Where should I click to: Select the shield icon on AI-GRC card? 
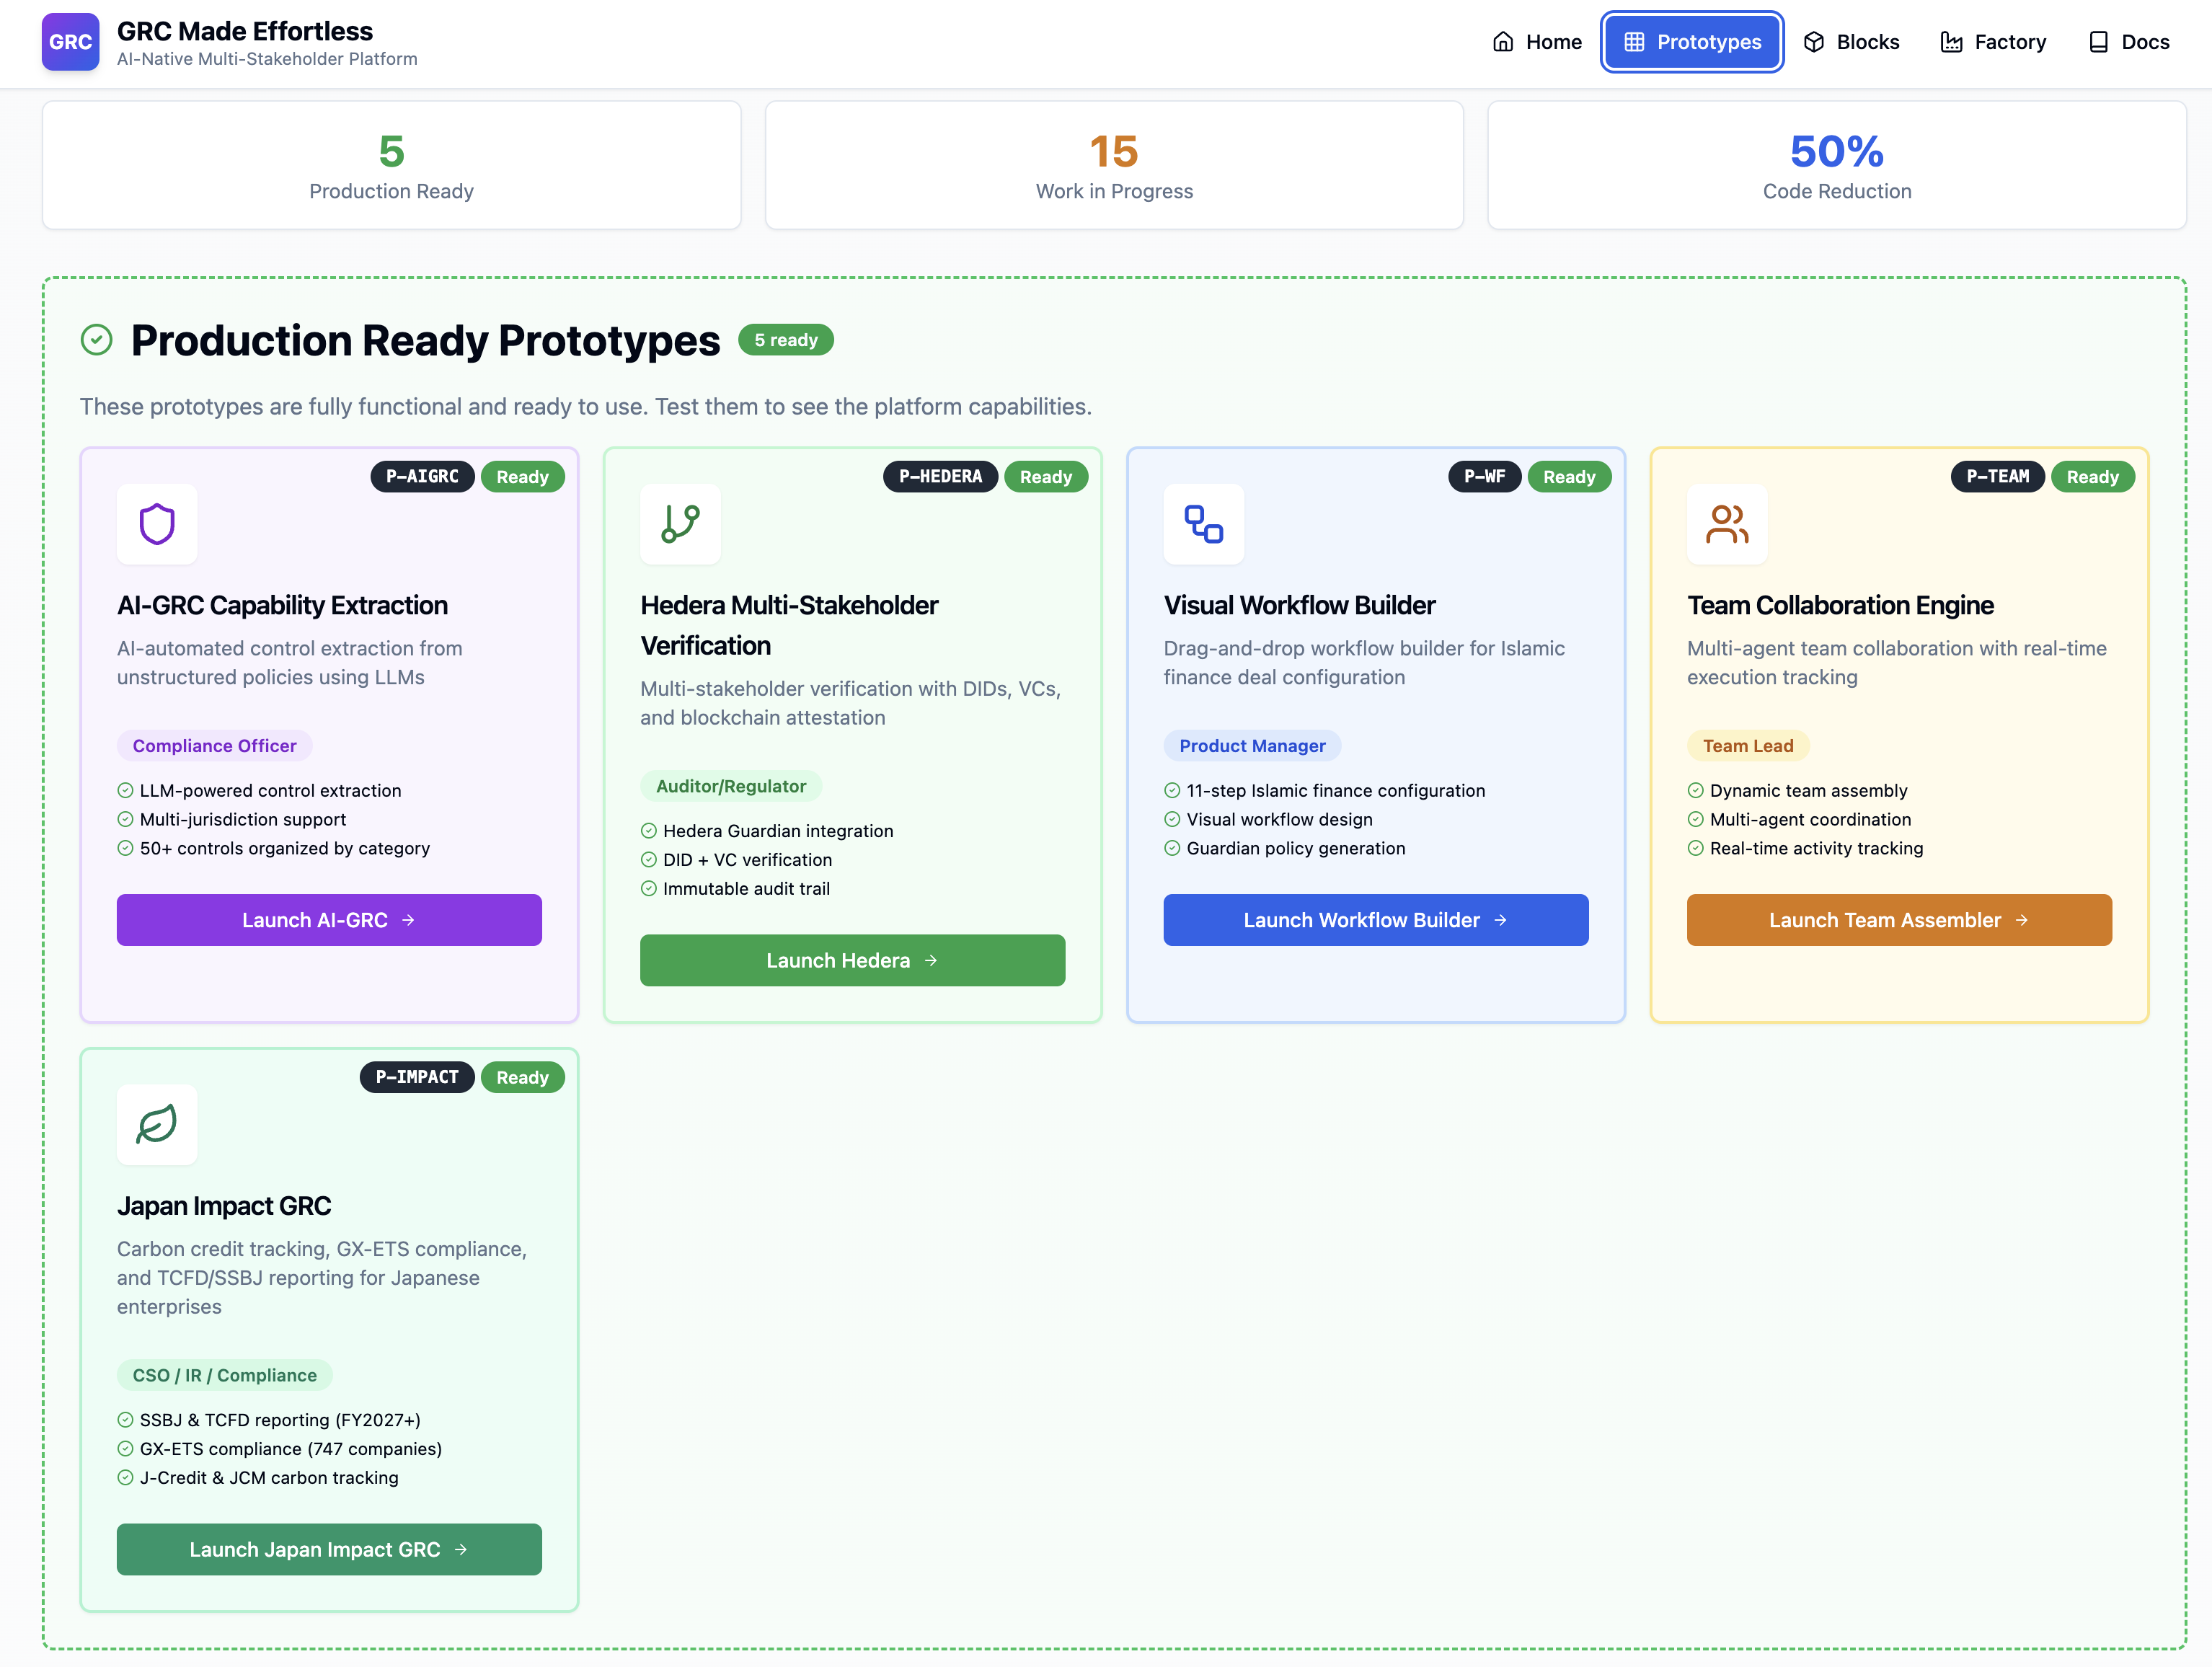(157, 524)
